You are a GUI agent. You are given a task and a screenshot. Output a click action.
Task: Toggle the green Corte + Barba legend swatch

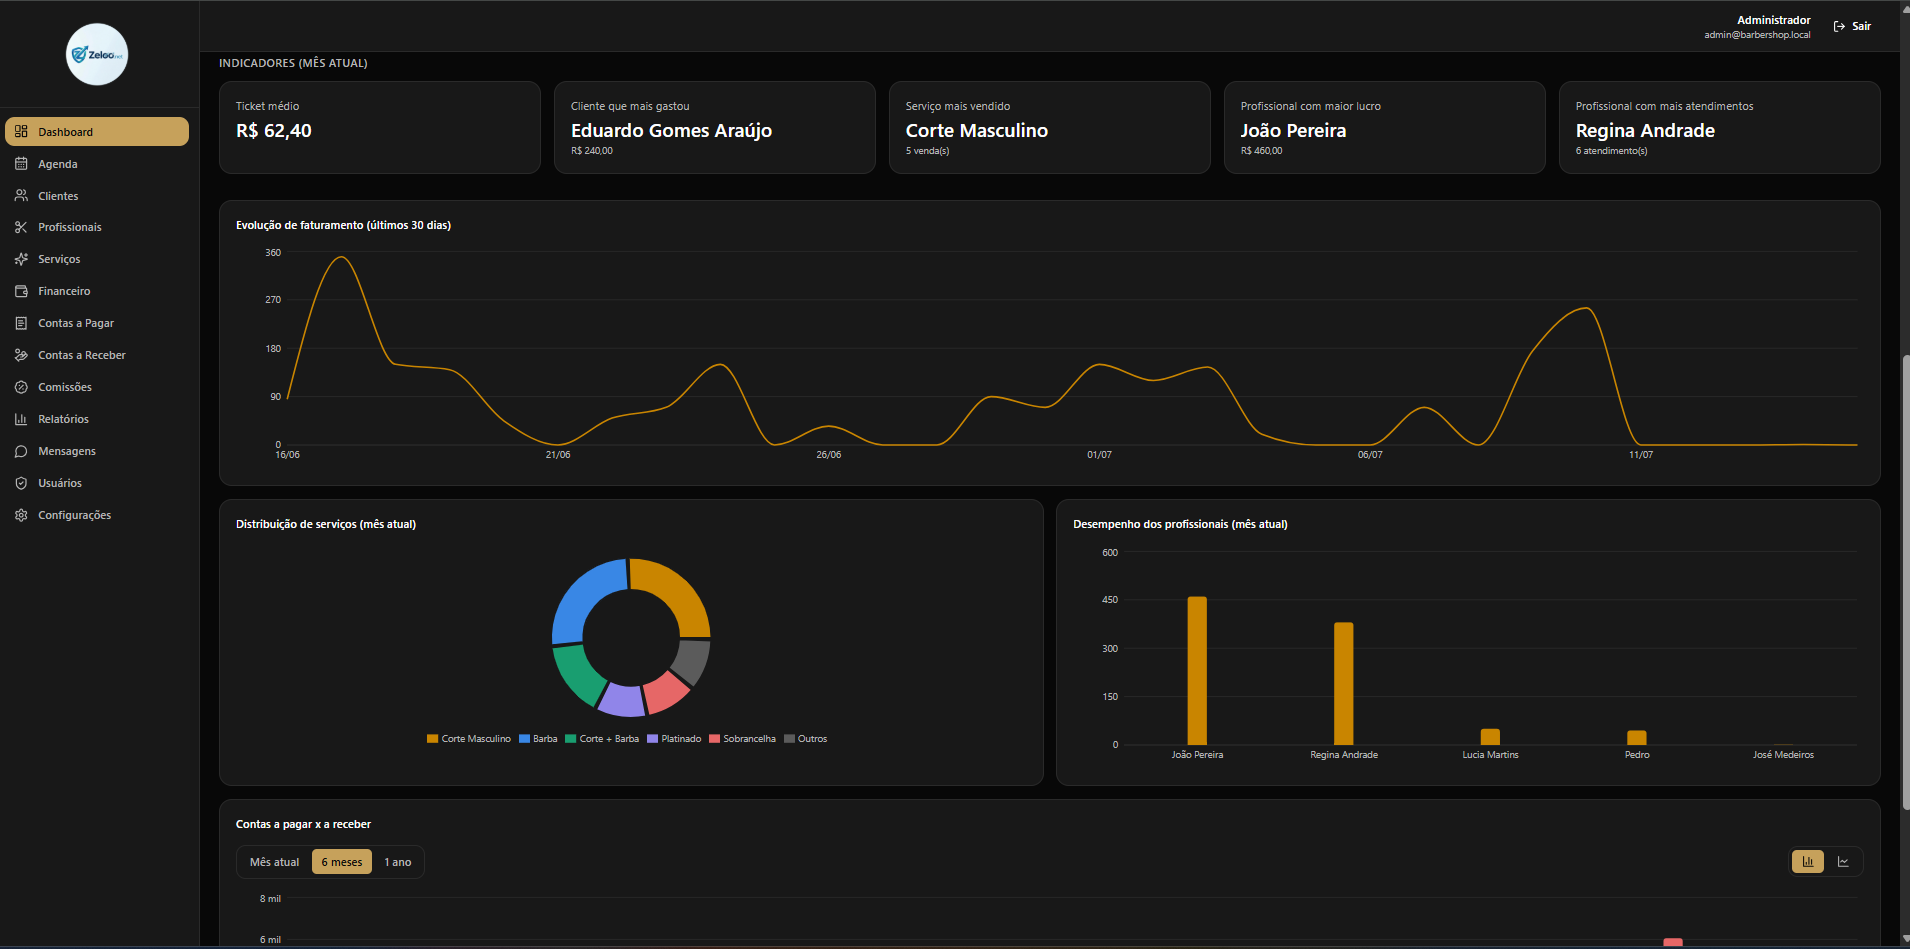(570, 739)
